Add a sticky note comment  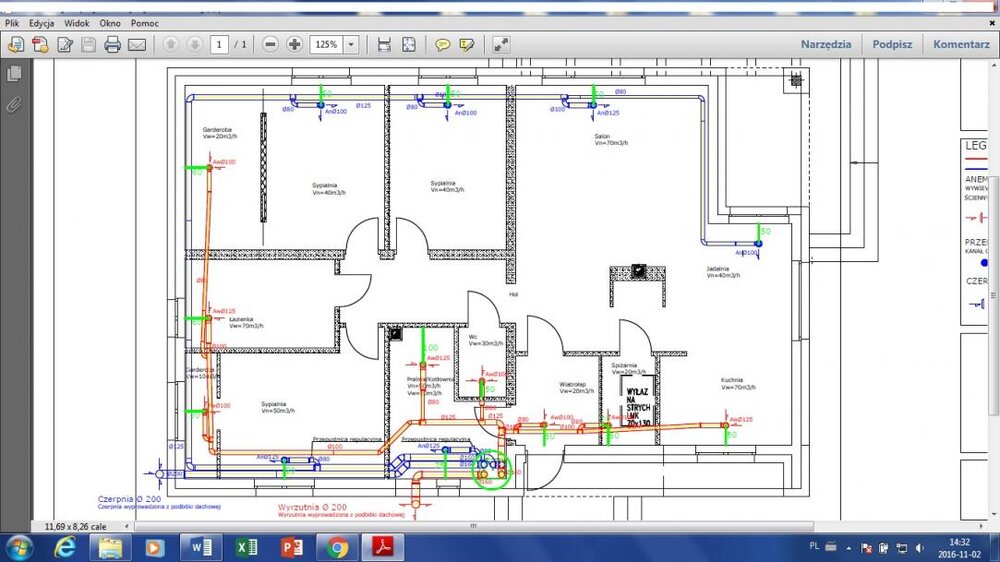[442, 45]
